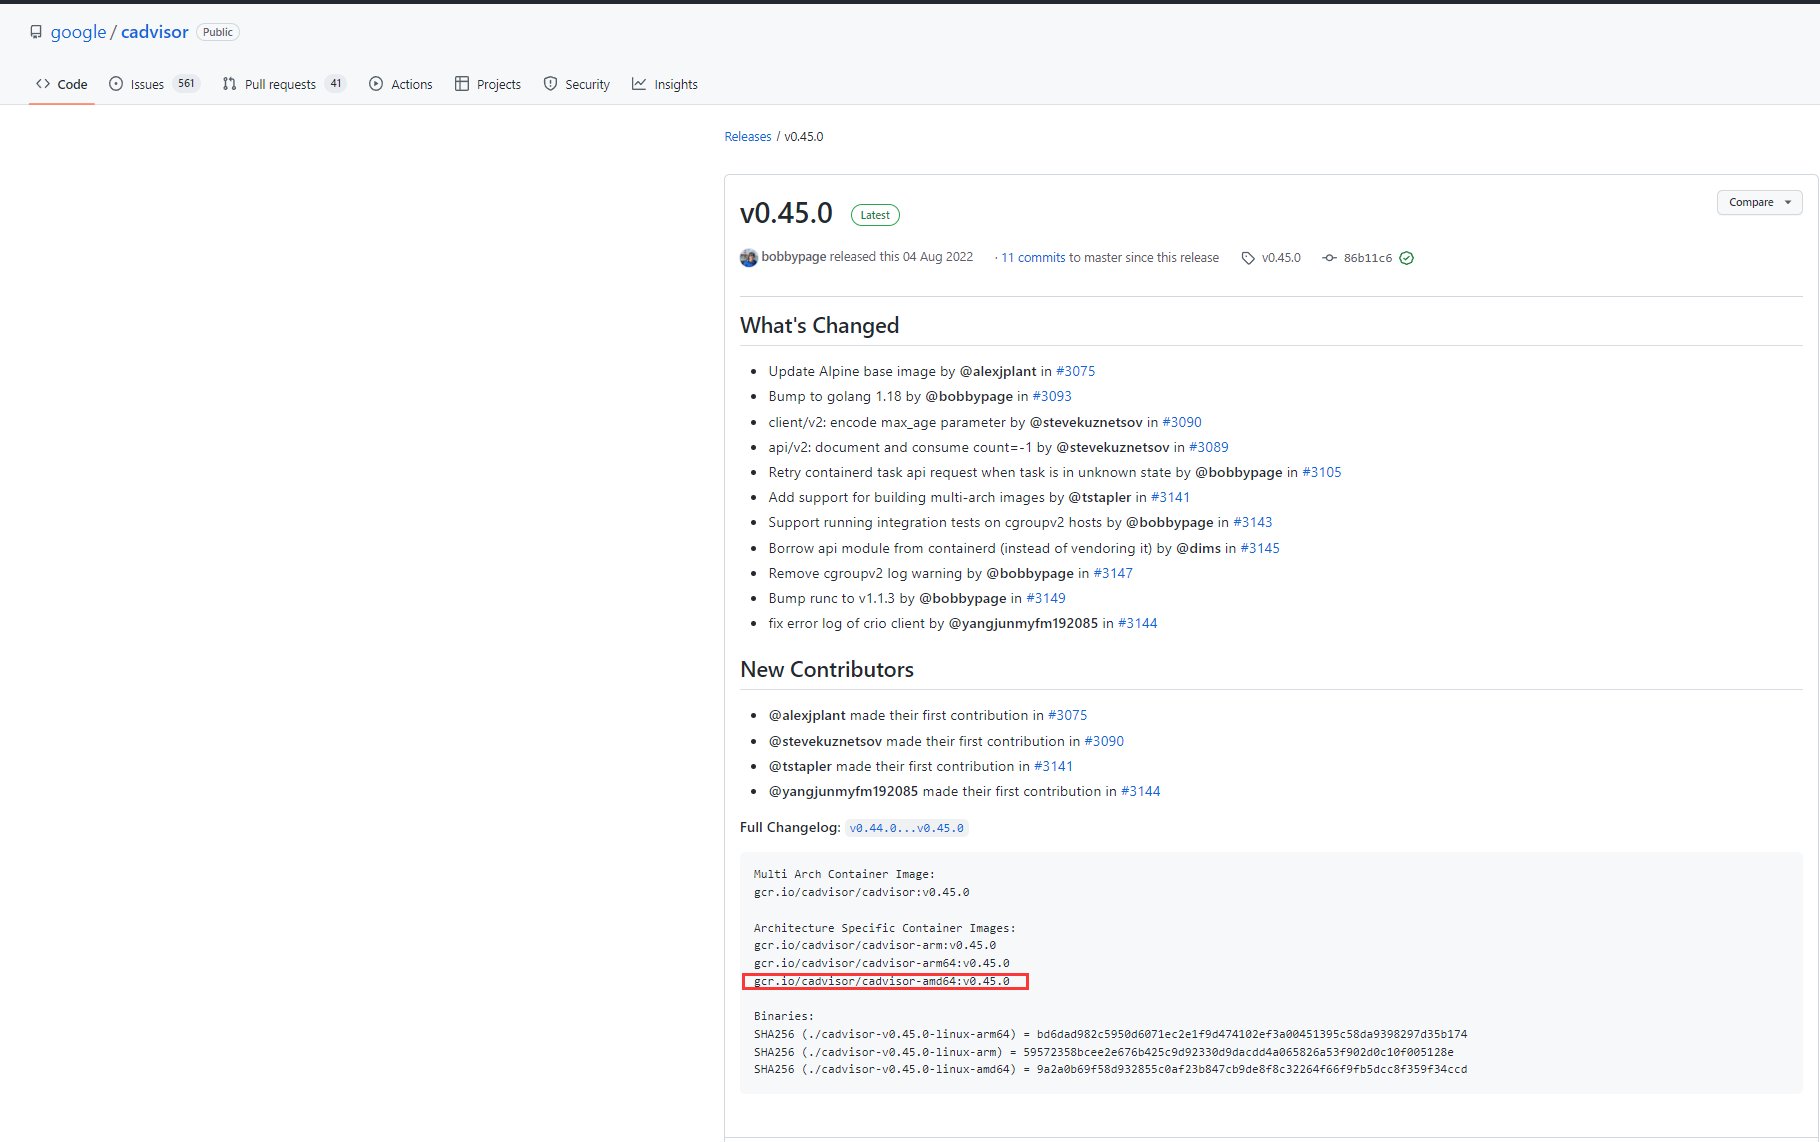Screen dimensions: 1820x1142
Task: Open pull request #3143 link
Action: click(x=1253, y=522)
